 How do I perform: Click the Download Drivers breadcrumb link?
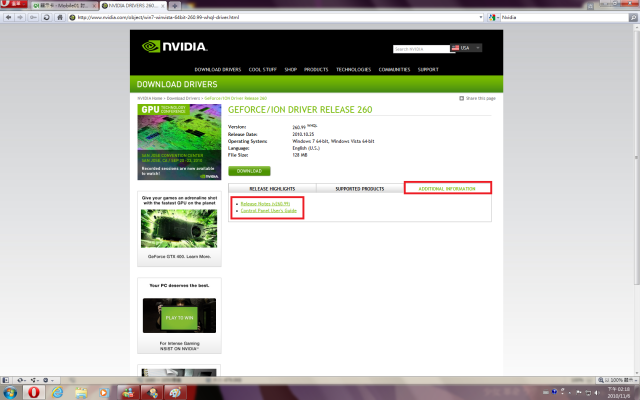(183, 98)
